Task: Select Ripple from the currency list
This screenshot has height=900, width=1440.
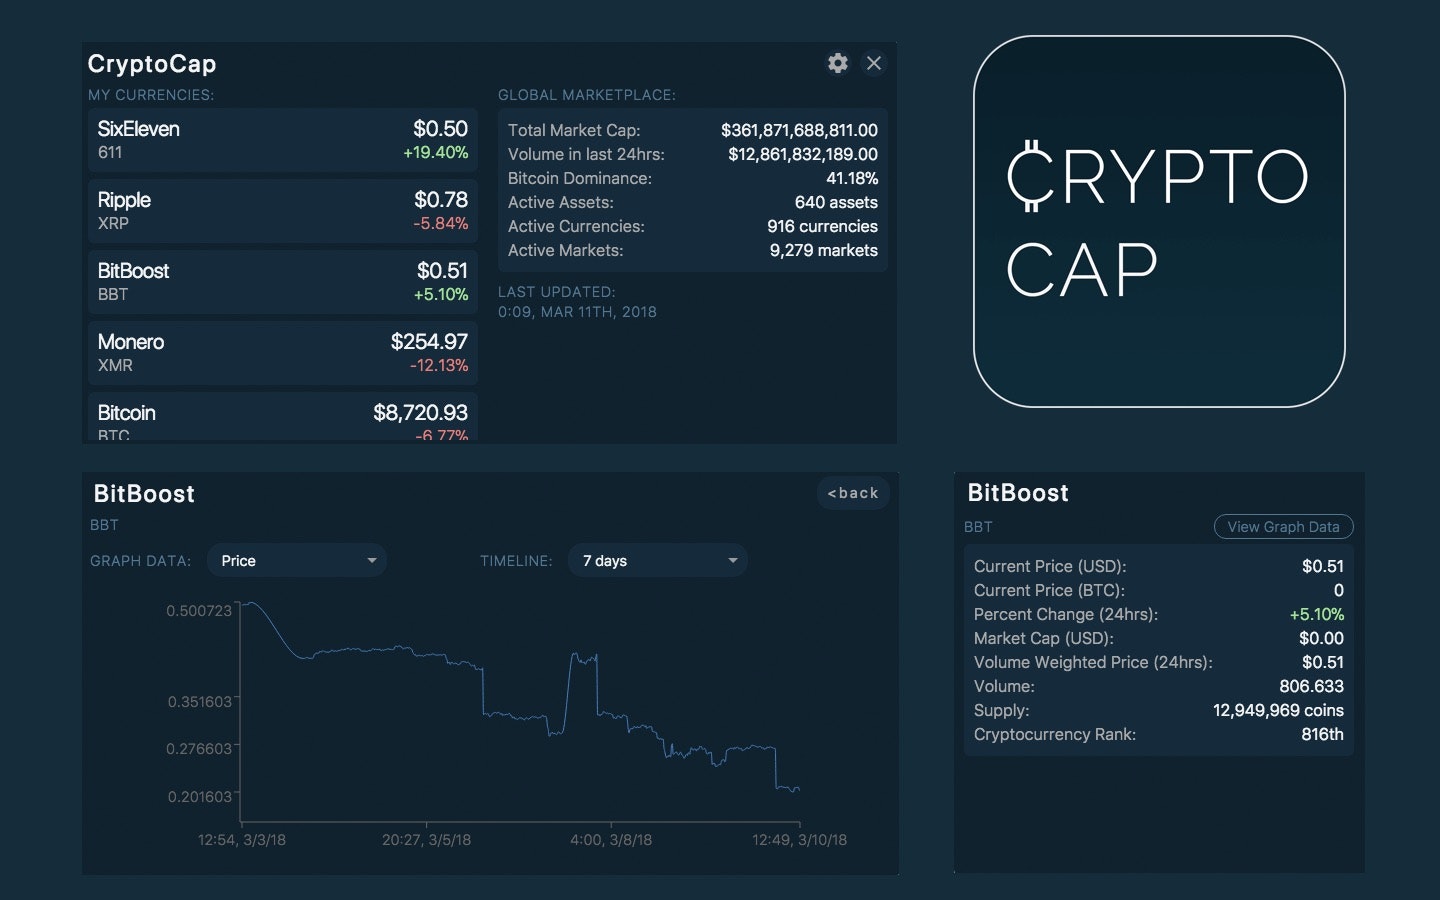Action: click(283, 210)
